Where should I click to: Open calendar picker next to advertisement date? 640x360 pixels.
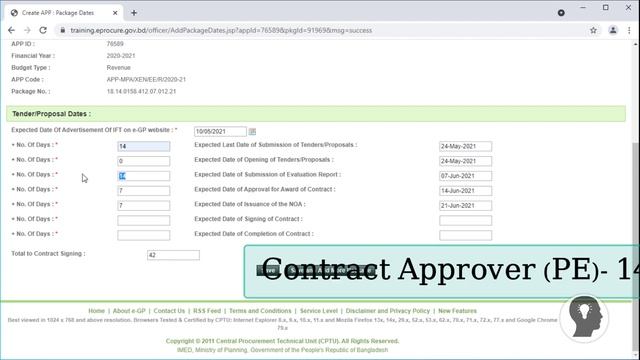pos(252,131)
